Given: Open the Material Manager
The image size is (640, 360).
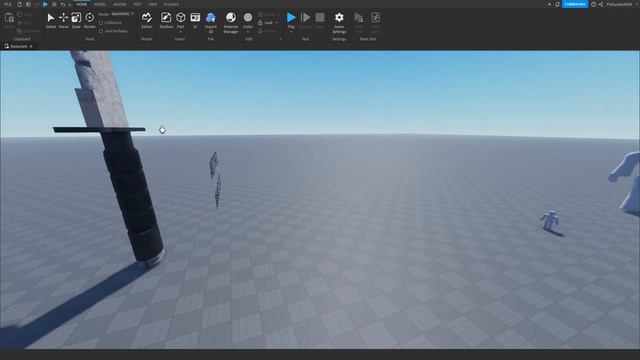Looking at the screenshot, I should coord(231,18).
